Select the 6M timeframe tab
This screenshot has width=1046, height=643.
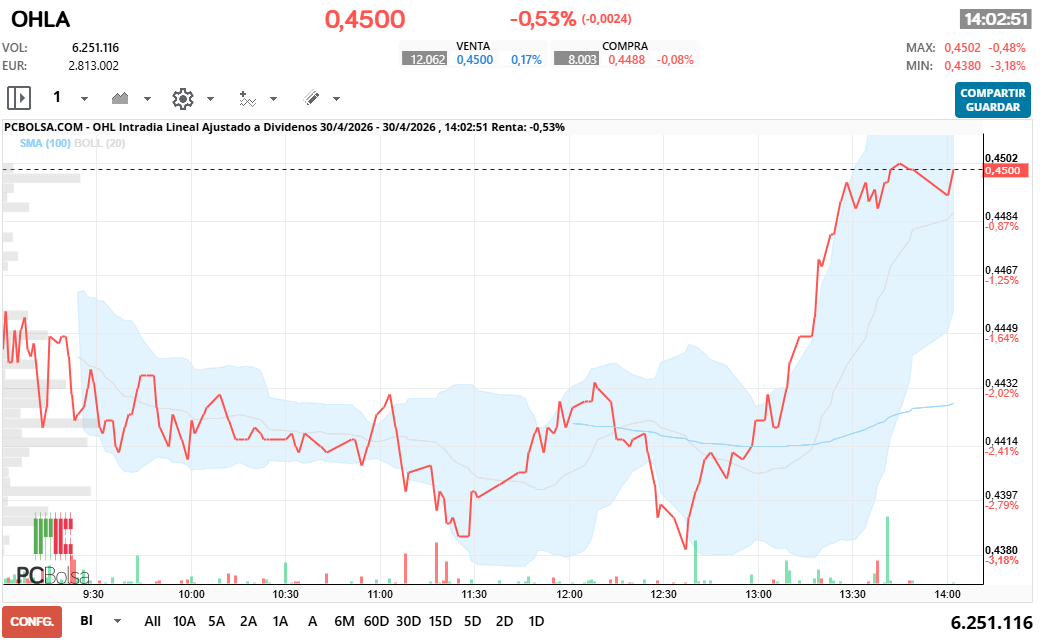pos(344,621)
